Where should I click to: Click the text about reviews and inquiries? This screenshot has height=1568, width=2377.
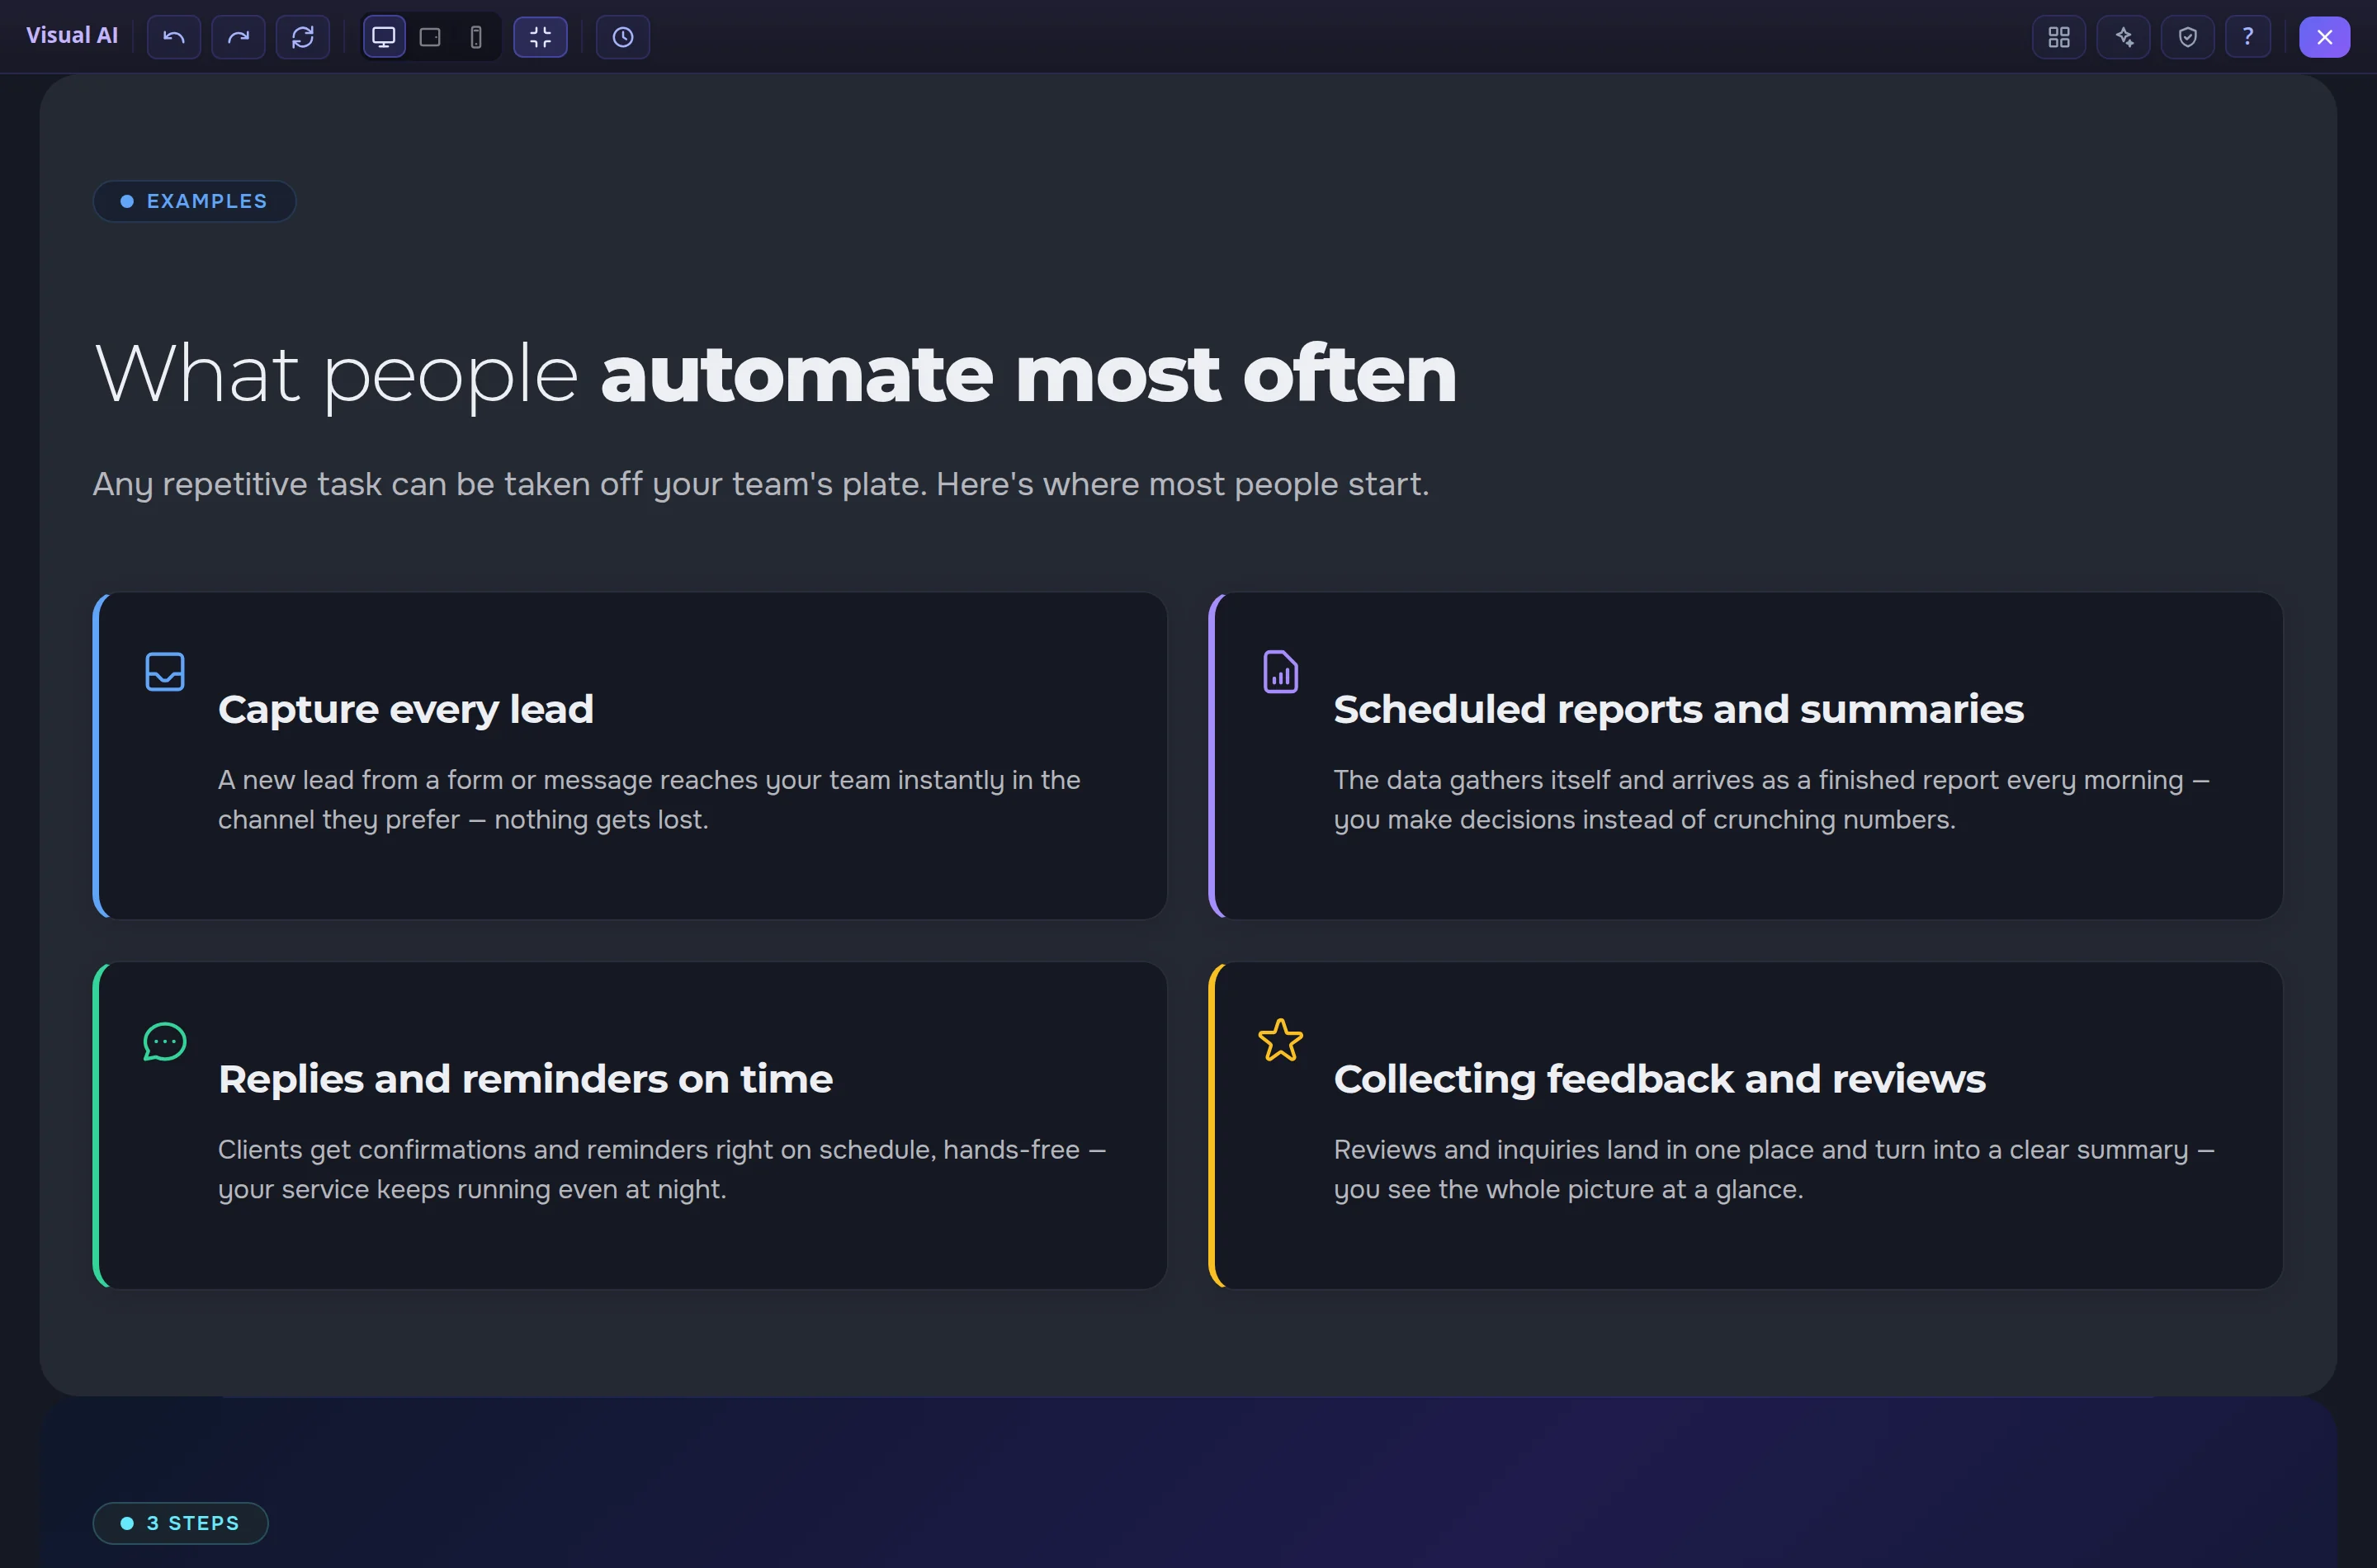1774,1169
